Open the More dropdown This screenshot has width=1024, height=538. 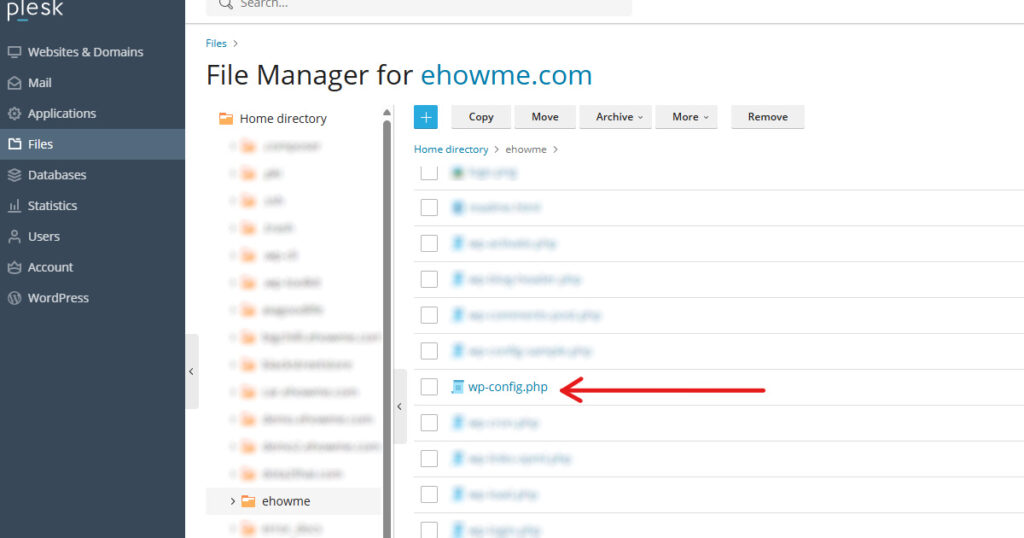click(x=686, y=117)
